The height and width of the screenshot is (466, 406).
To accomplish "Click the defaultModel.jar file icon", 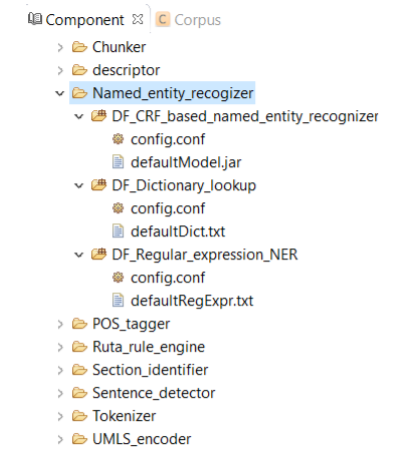I will pyautogui.click(x=118, y=162).
